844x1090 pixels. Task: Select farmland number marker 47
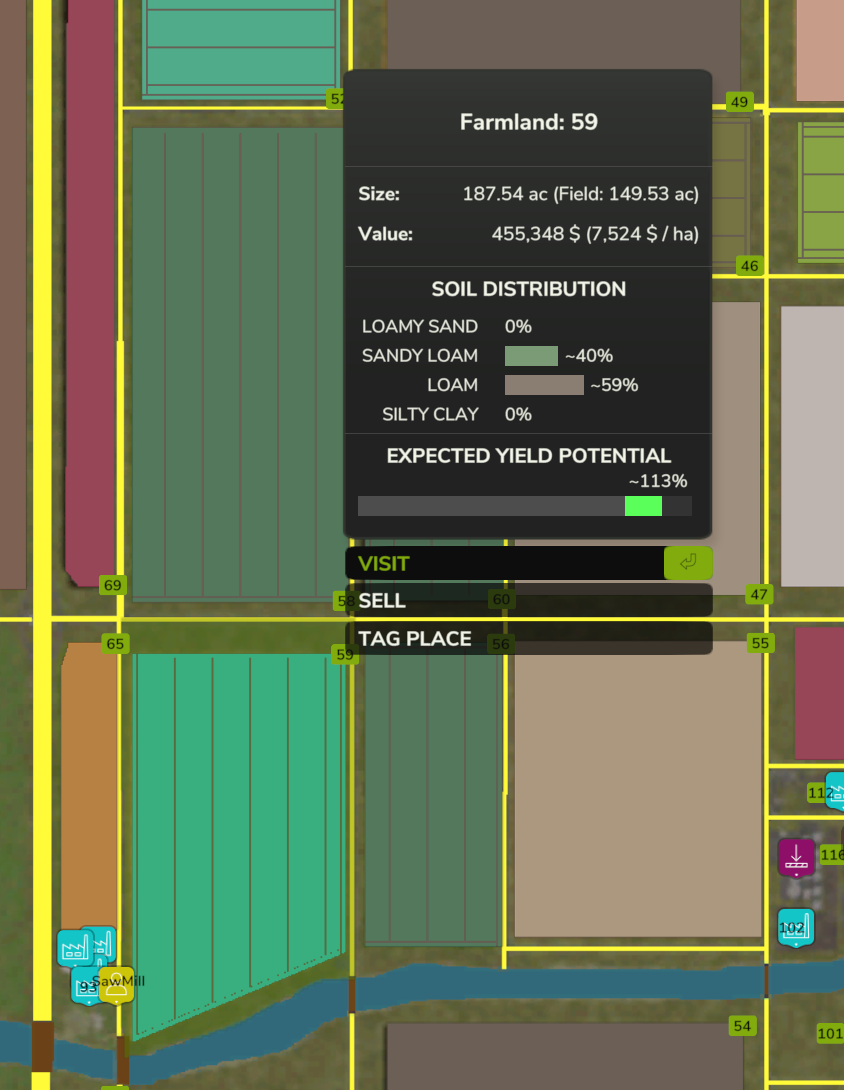pyautogui.click(x=759, y=594)
